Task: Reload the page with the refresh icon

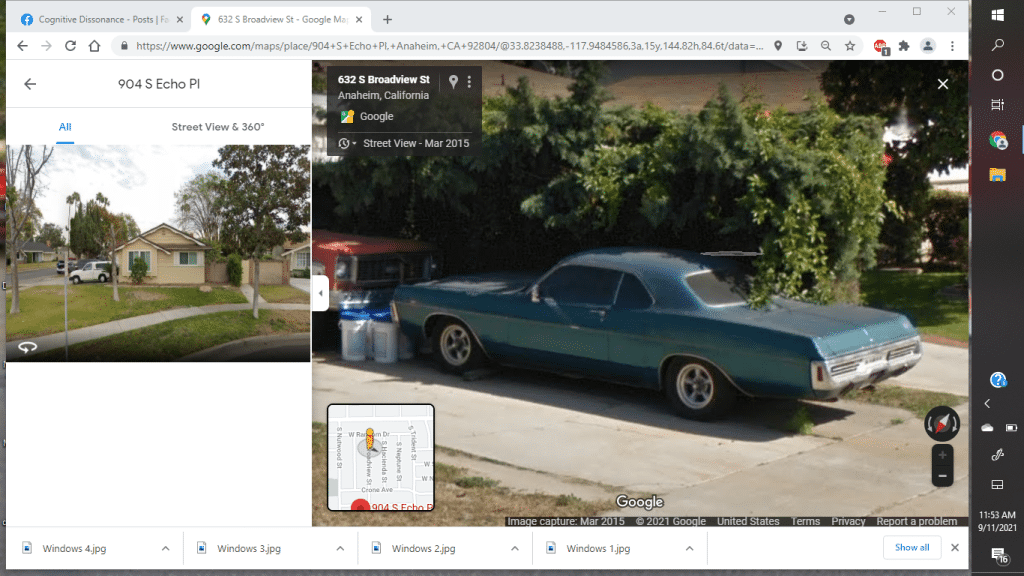Action: pos(69,46)
